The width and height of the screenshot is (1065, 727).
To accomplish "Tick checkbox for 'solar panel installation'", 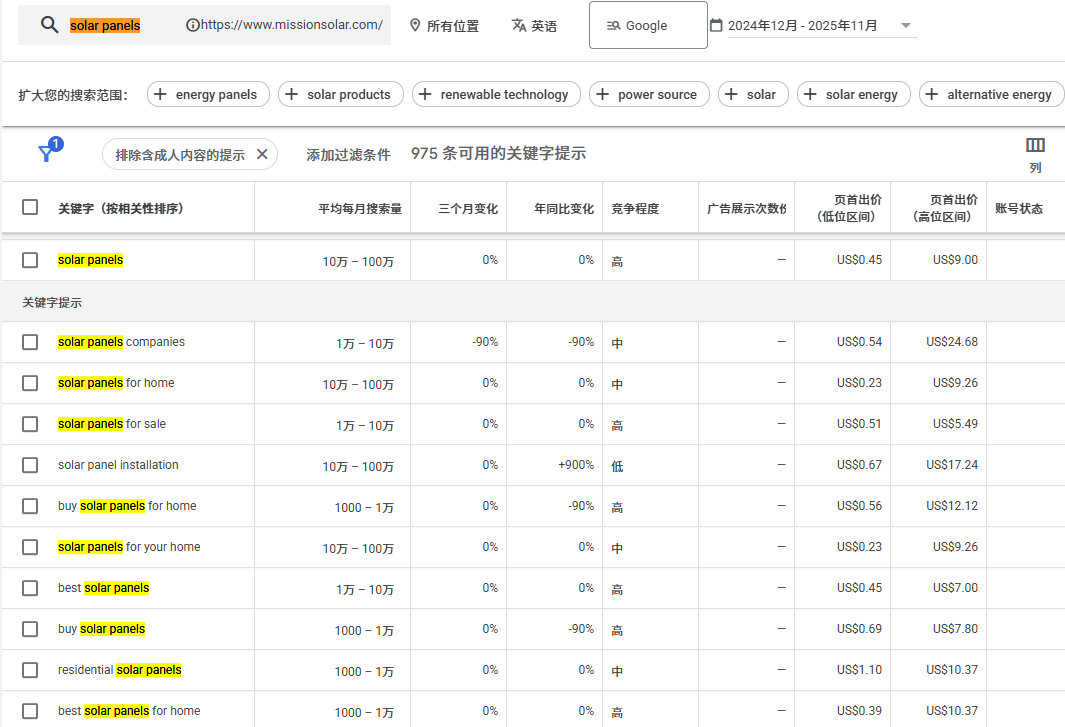I will coord(30,465).
